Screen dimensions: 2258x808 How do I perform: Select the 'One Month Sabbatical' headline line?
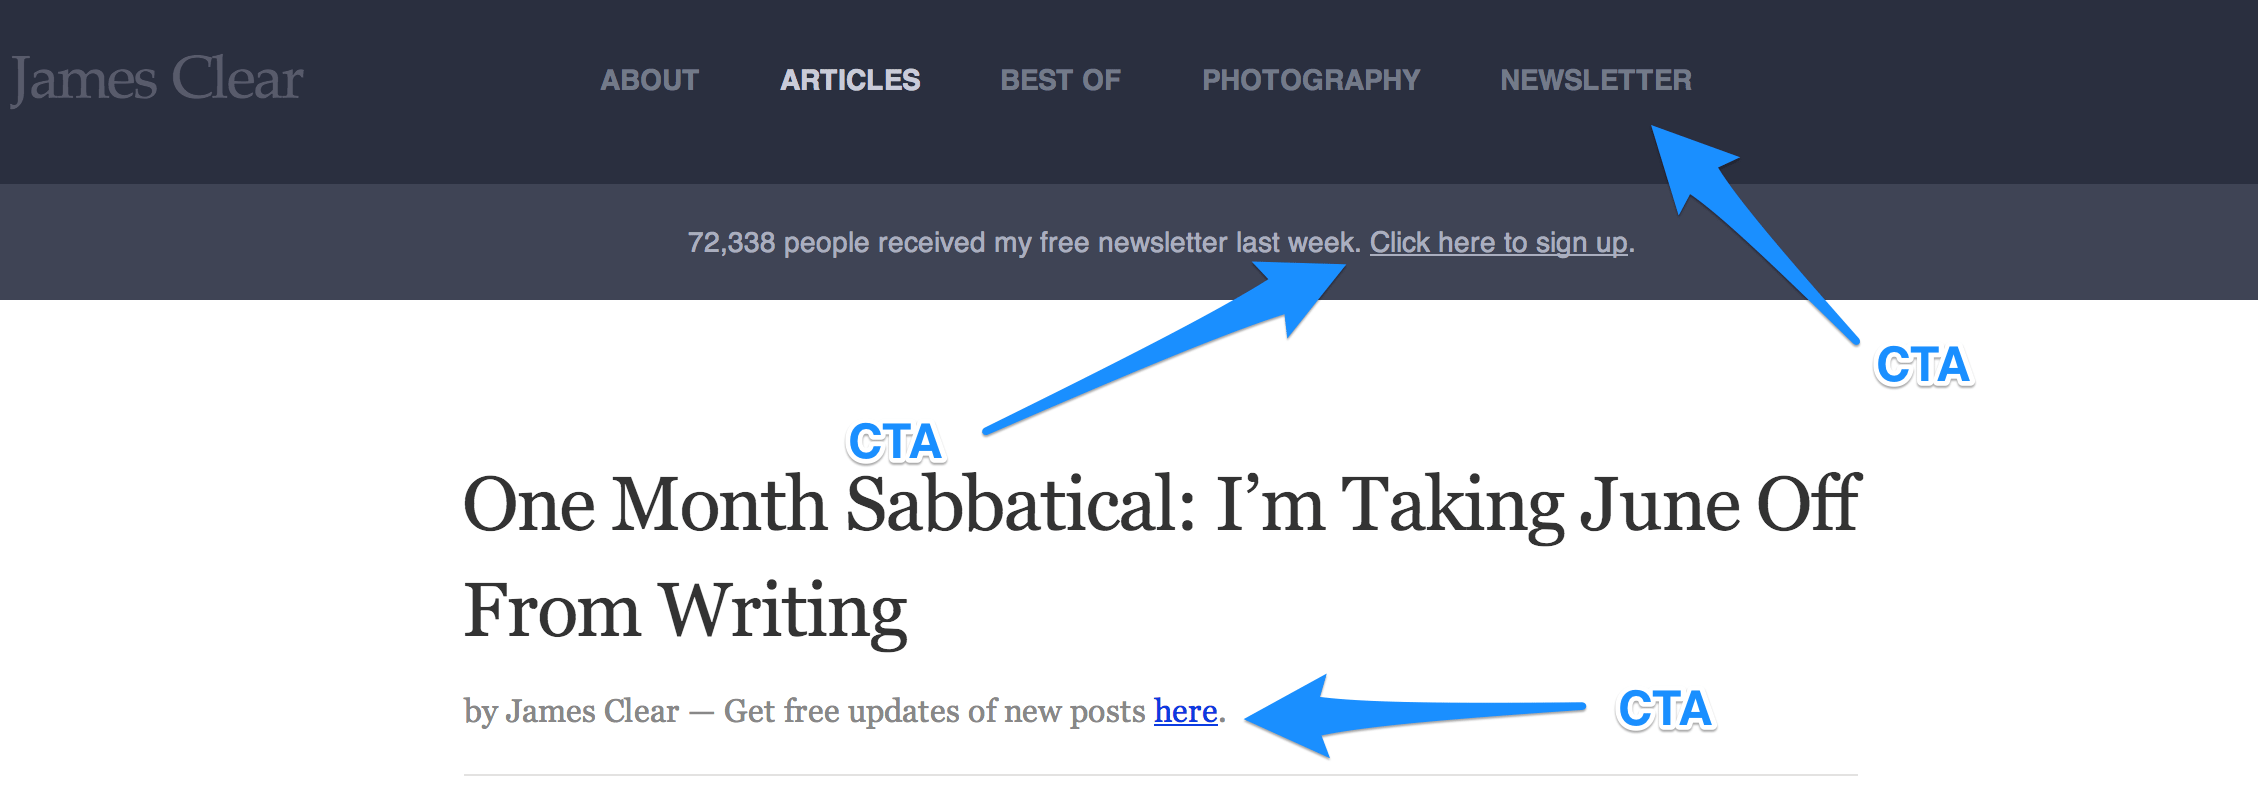(1161, 505)
